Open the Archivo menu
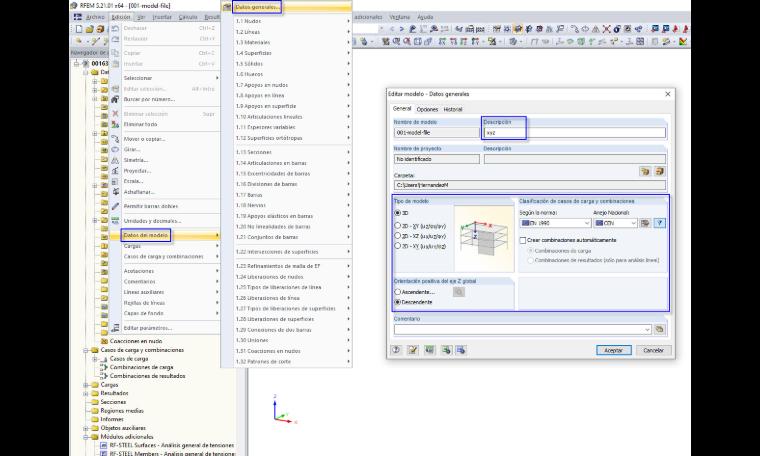The image size is (760, 456). [x=95, y=17]
